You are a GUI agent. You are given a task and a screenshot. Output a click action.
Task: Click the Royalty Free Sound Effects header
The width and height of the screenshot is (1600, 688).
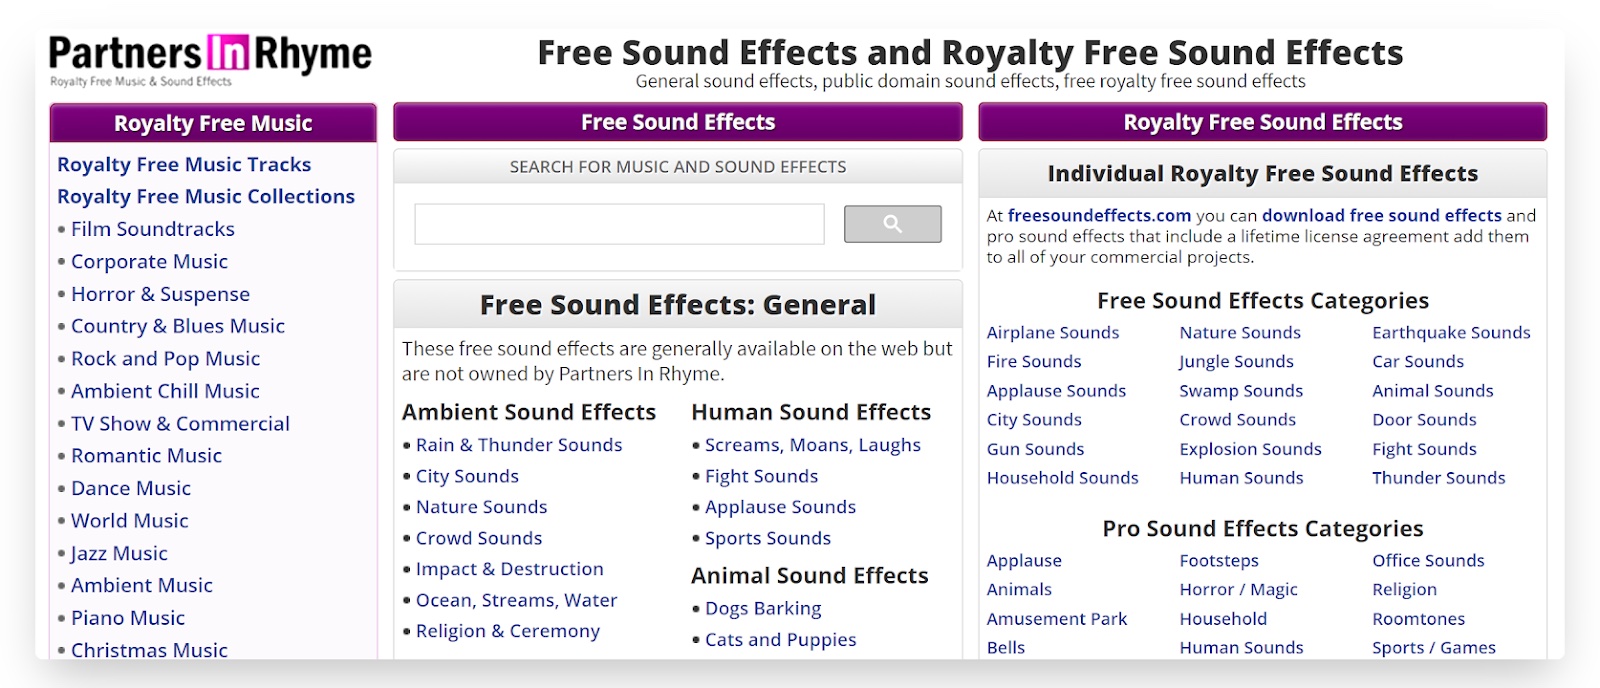click(1262, 122)
